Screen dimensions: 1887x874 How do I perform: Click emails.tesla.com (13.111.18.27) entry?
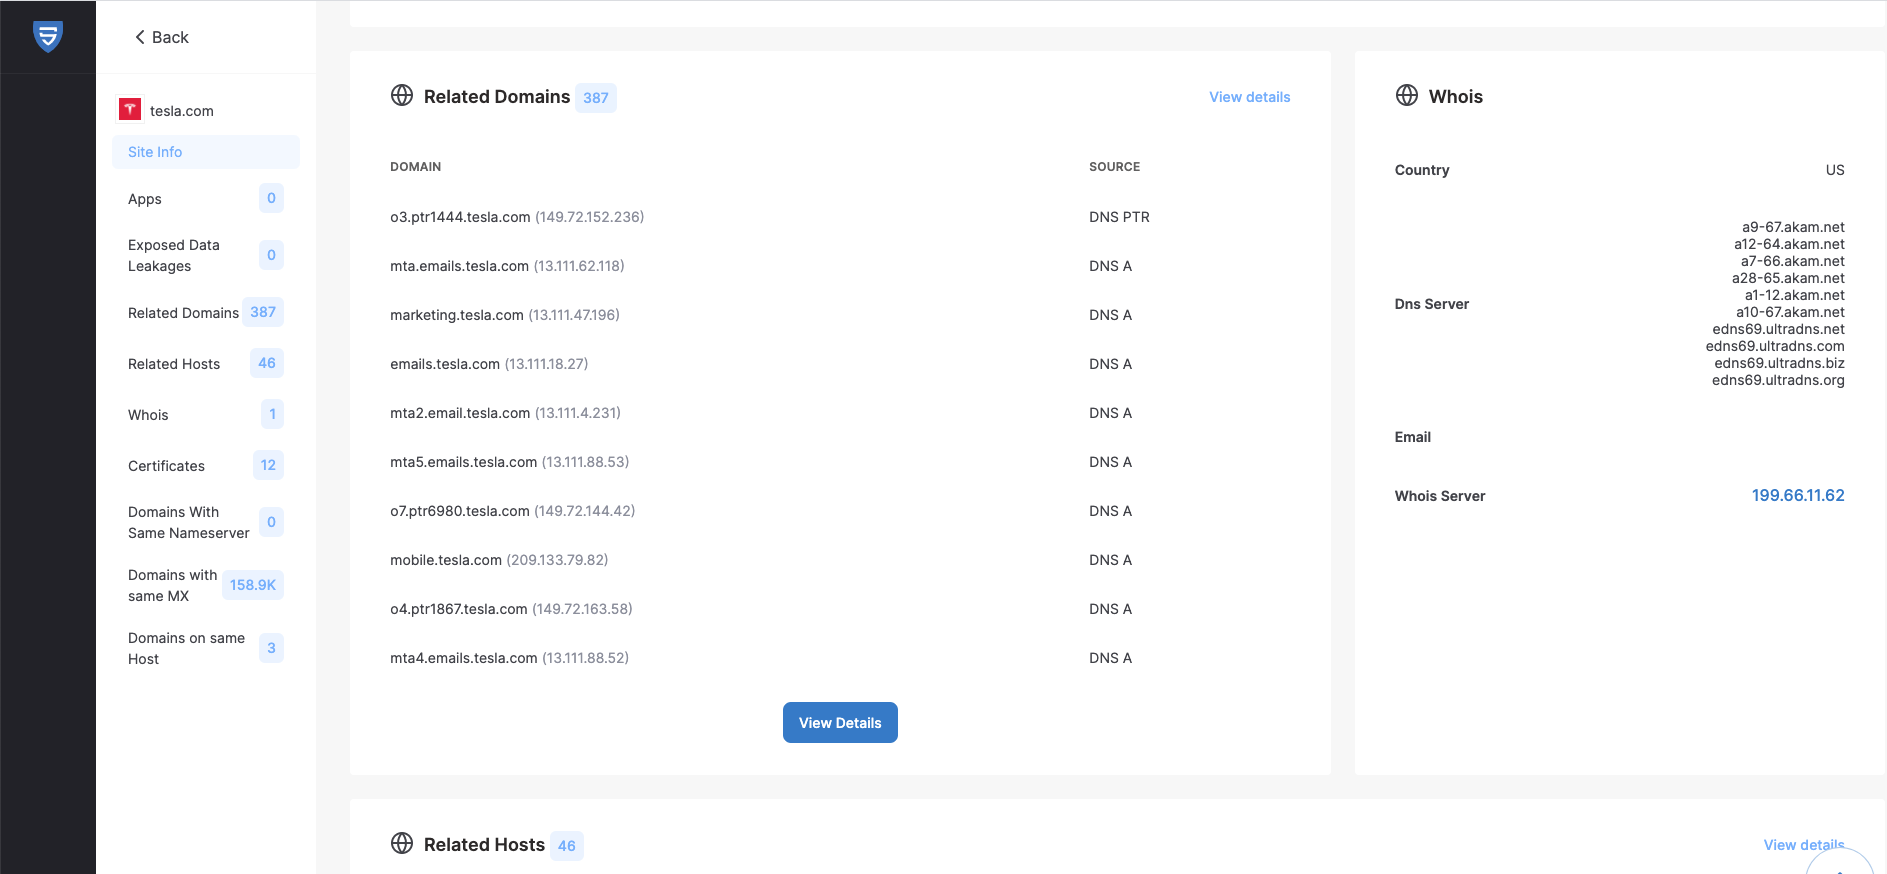tap(489, 364)
